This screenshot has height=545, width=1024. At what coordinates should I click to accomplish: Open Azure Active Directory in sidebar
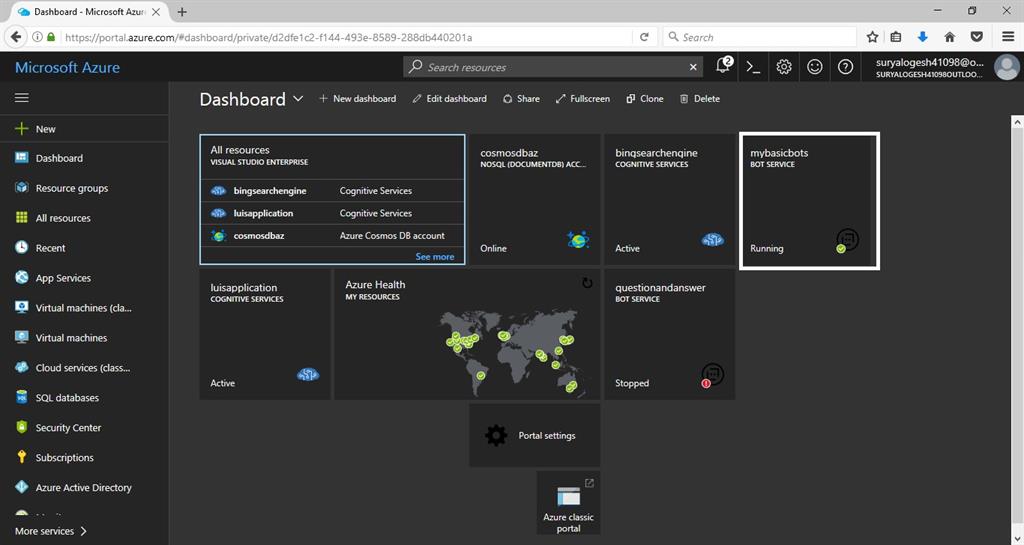(x=83, y=488)
